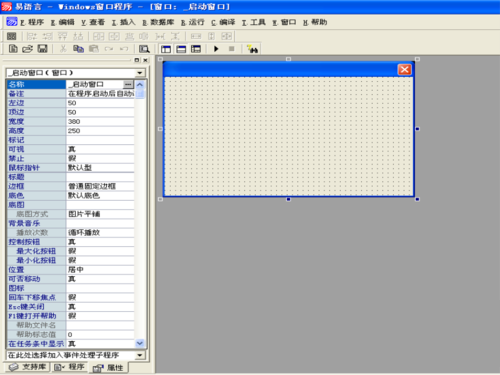This screenshot has width=500, height=375.
Task: Save the project with floppy disk icon
Action: coord(42,49)
